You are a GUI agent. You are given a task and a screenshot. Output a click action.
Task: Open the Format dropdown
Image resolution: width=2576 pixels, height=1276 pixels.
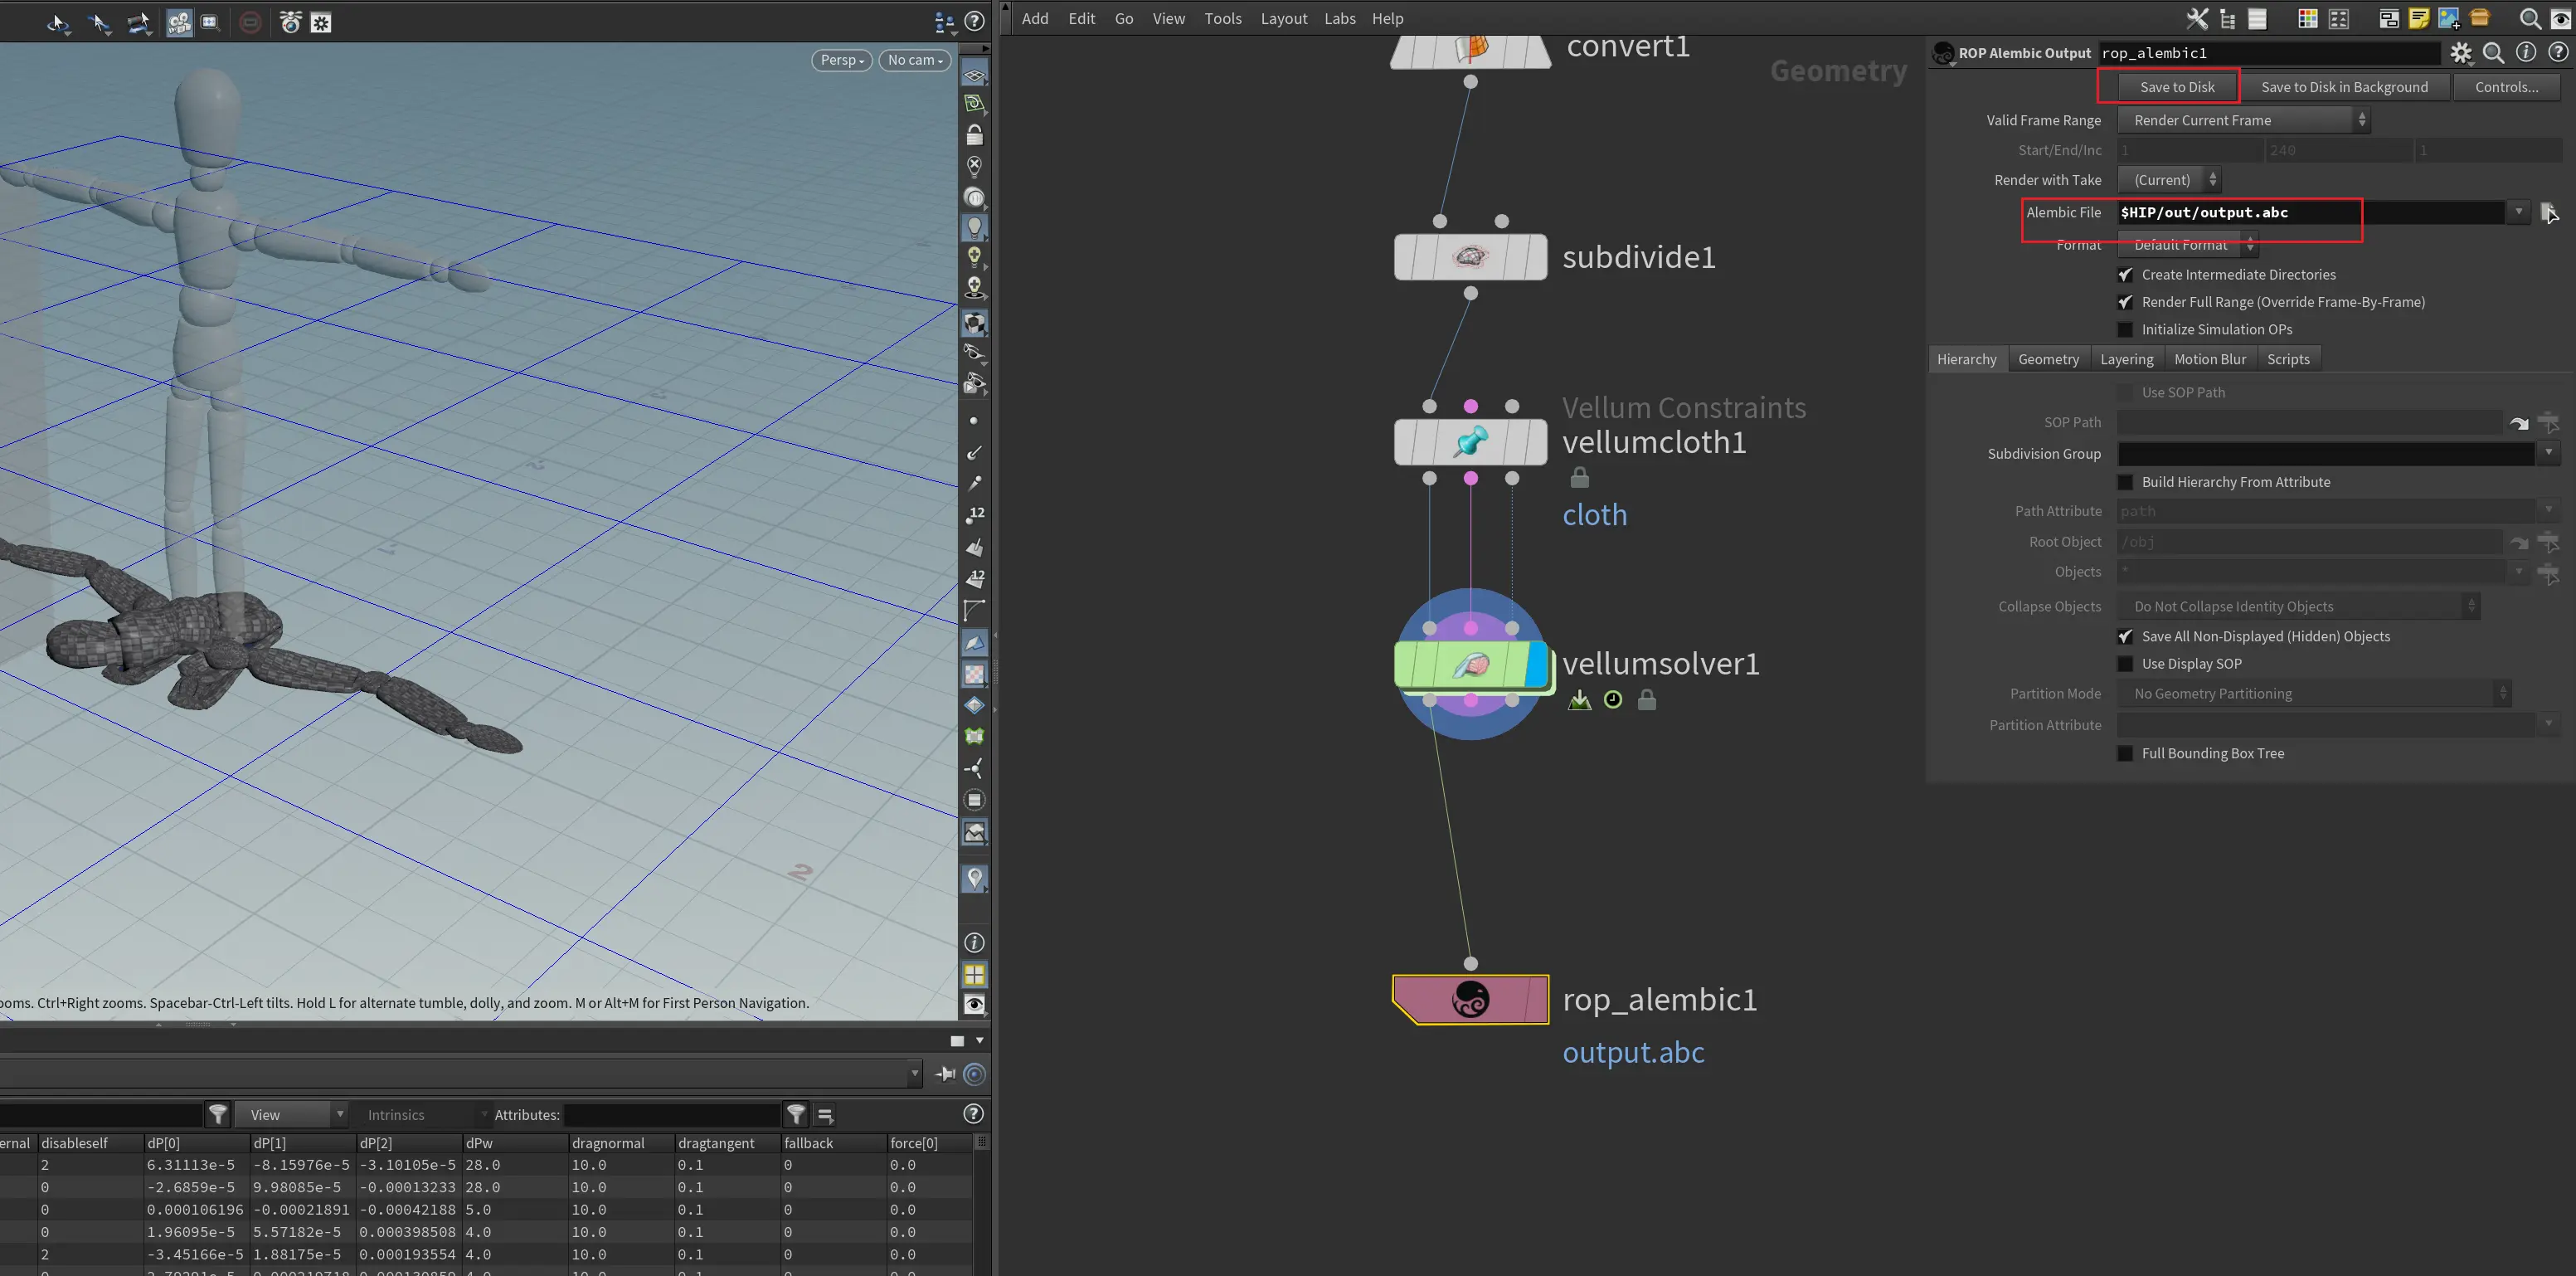2187,244
